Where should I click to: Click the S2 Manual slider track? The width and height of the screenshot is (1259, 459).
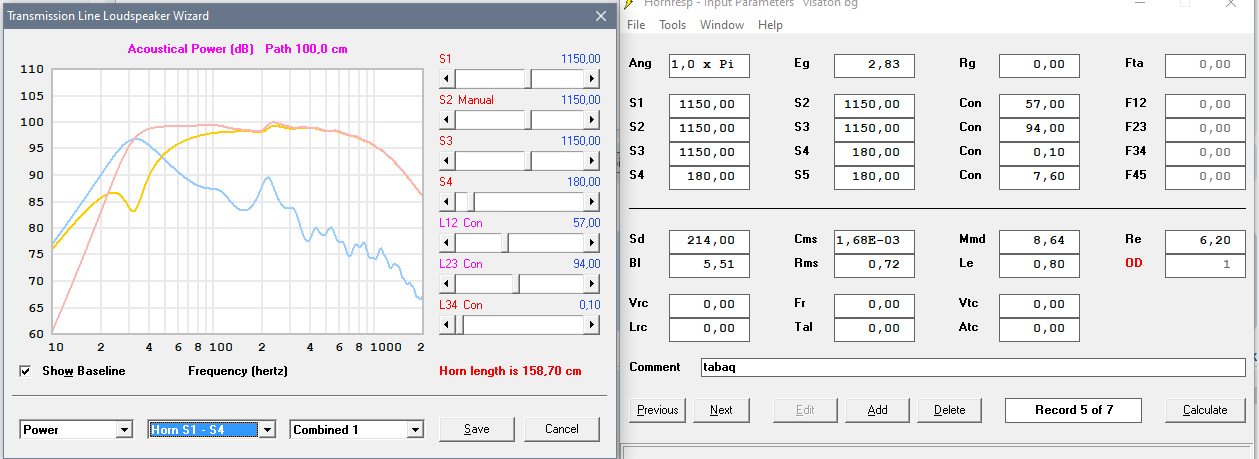490,119
